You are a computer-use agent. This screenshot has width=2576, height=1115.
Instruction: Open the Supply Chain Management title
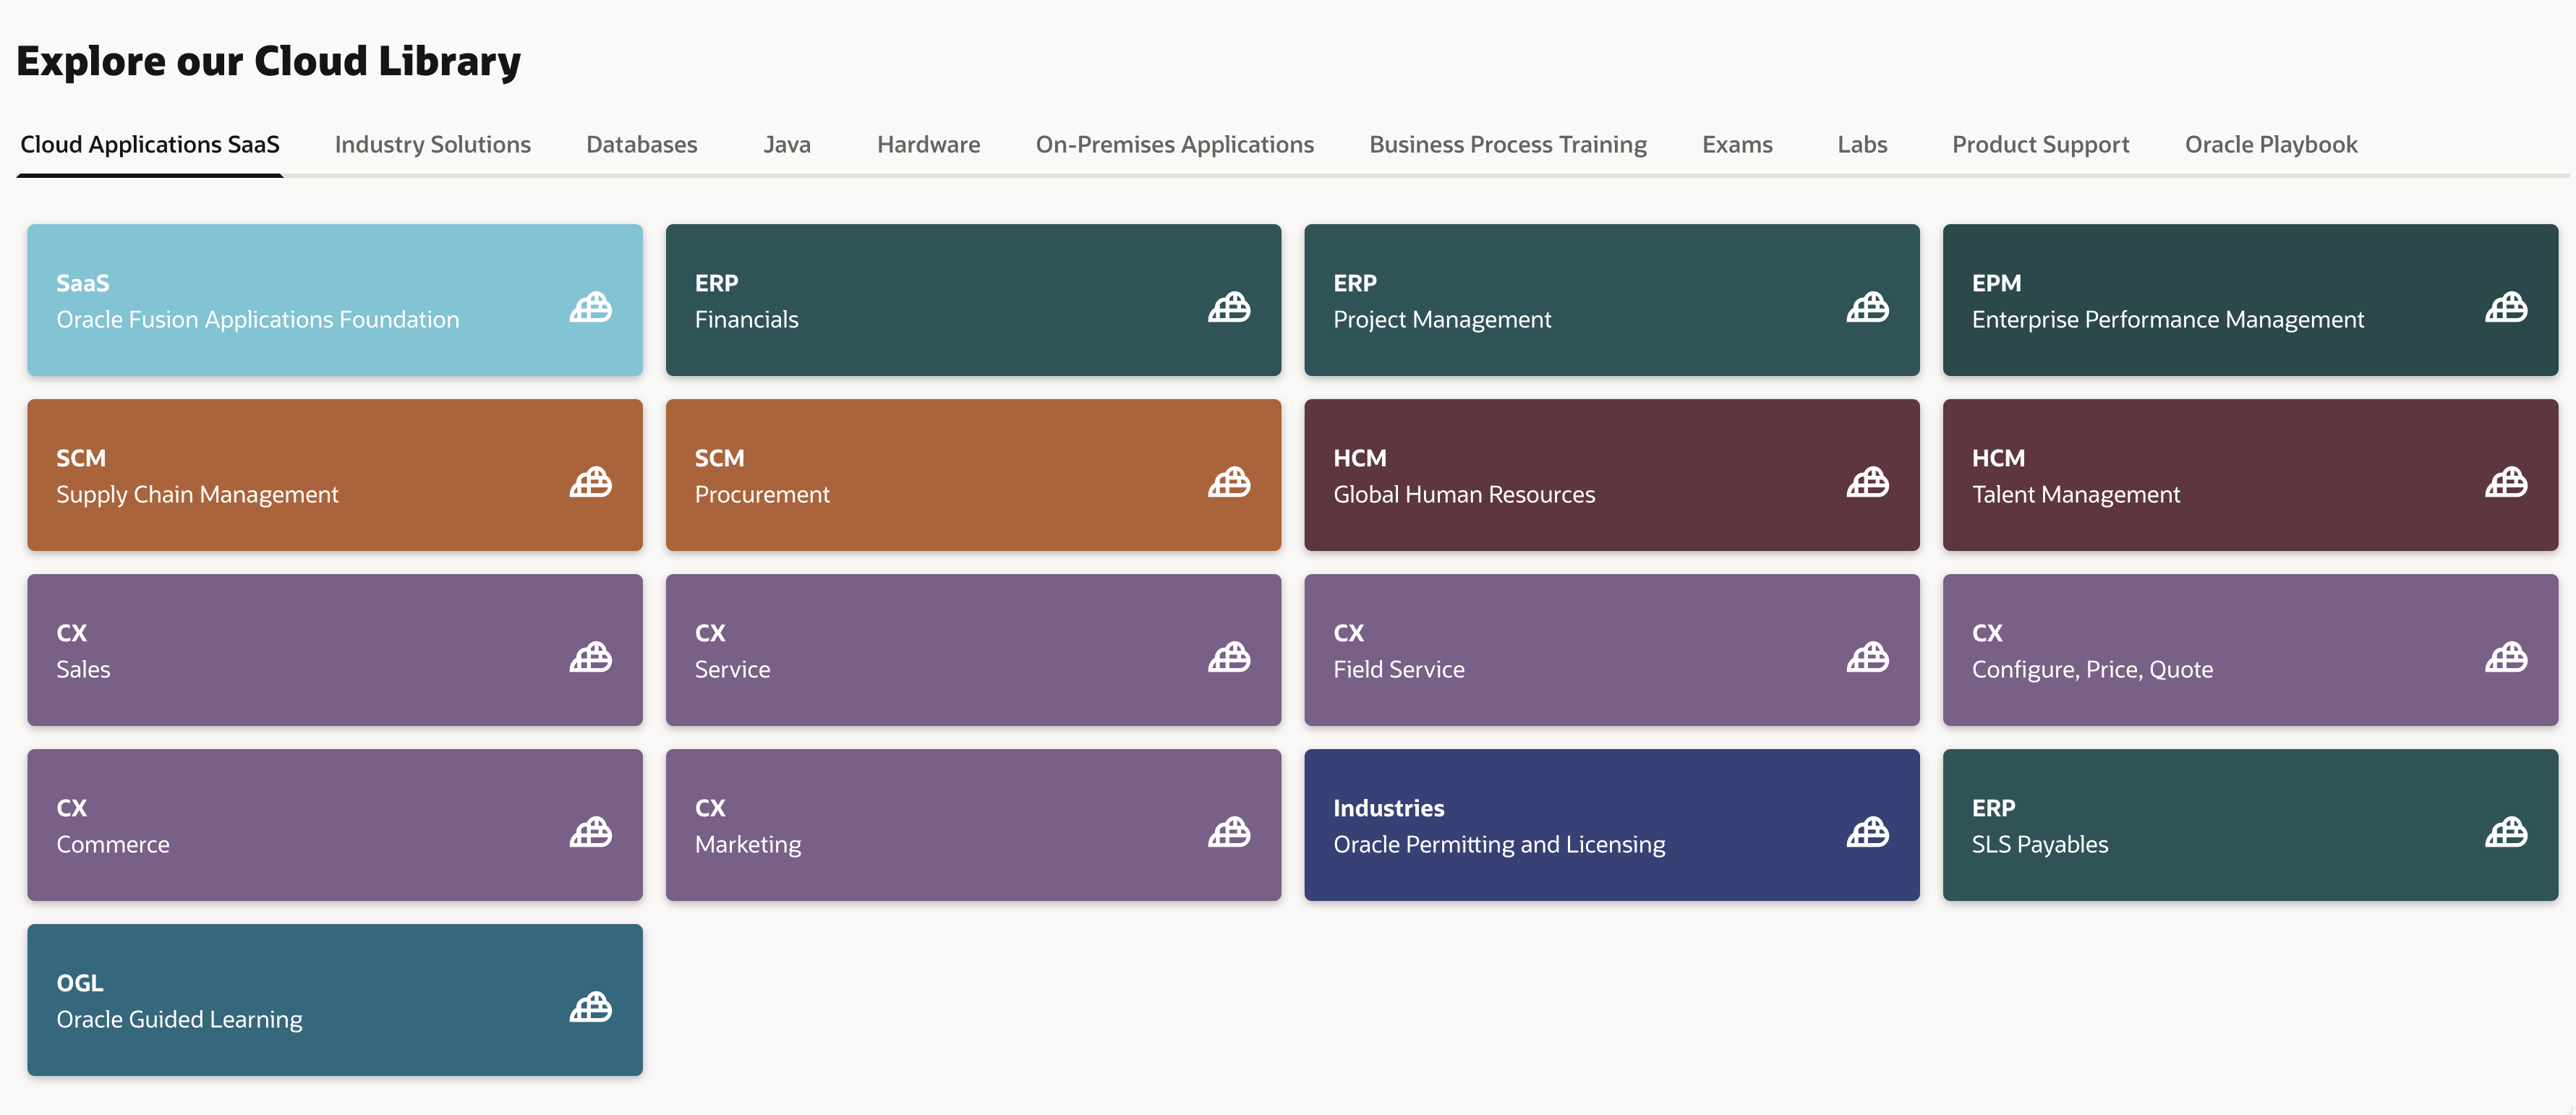[197, 495]
